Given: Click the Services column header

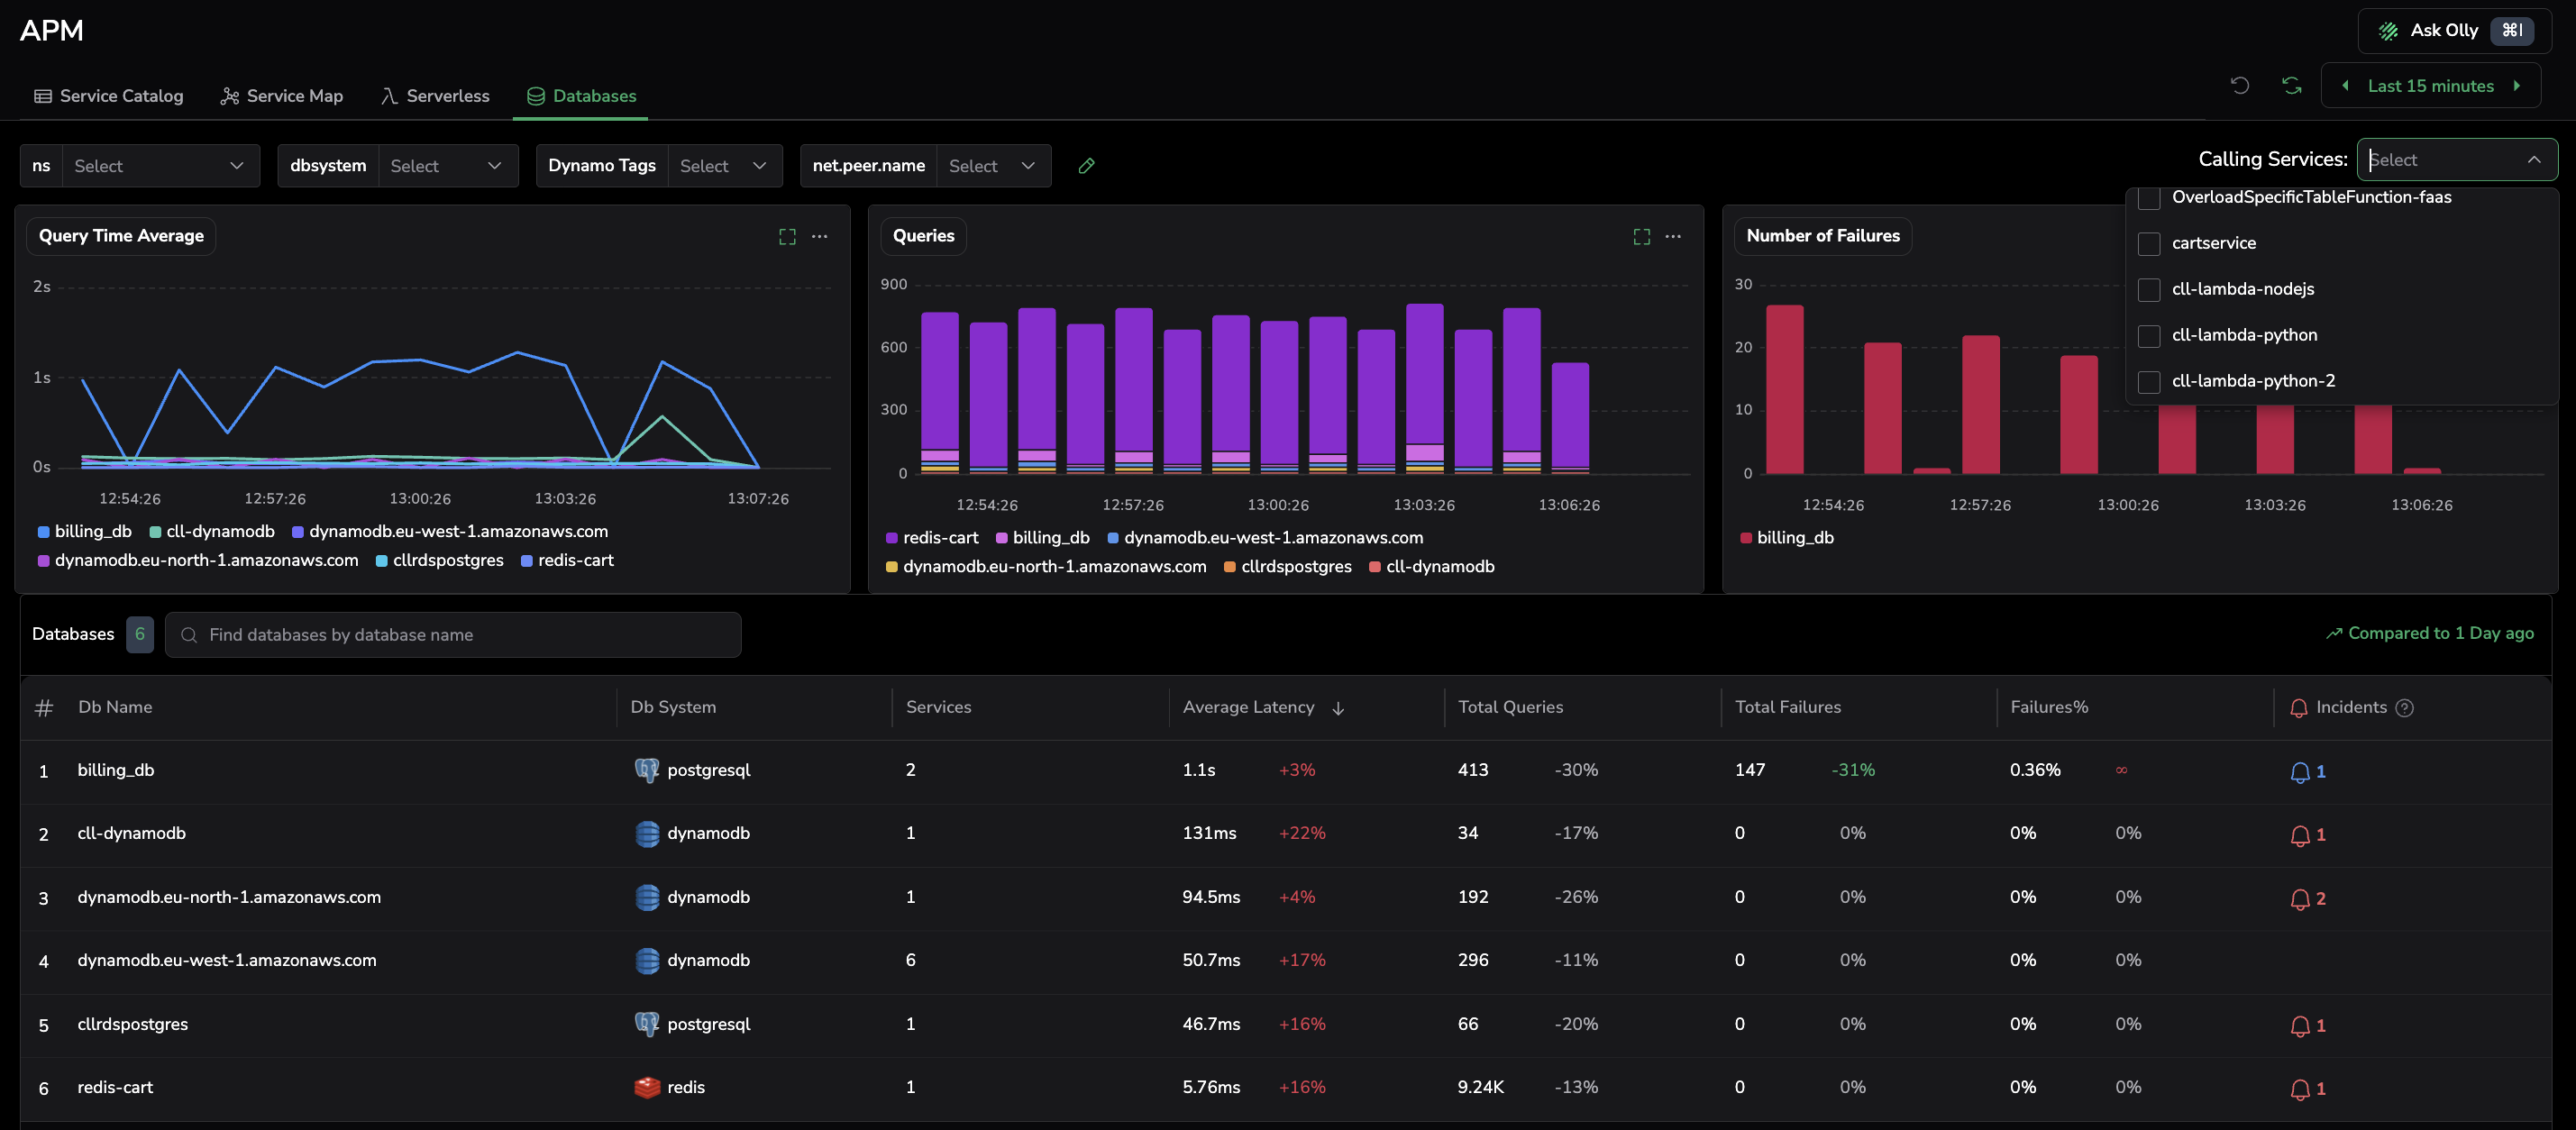Looking at the screenshot, I should pyautogui.click(x=938, y=707).
